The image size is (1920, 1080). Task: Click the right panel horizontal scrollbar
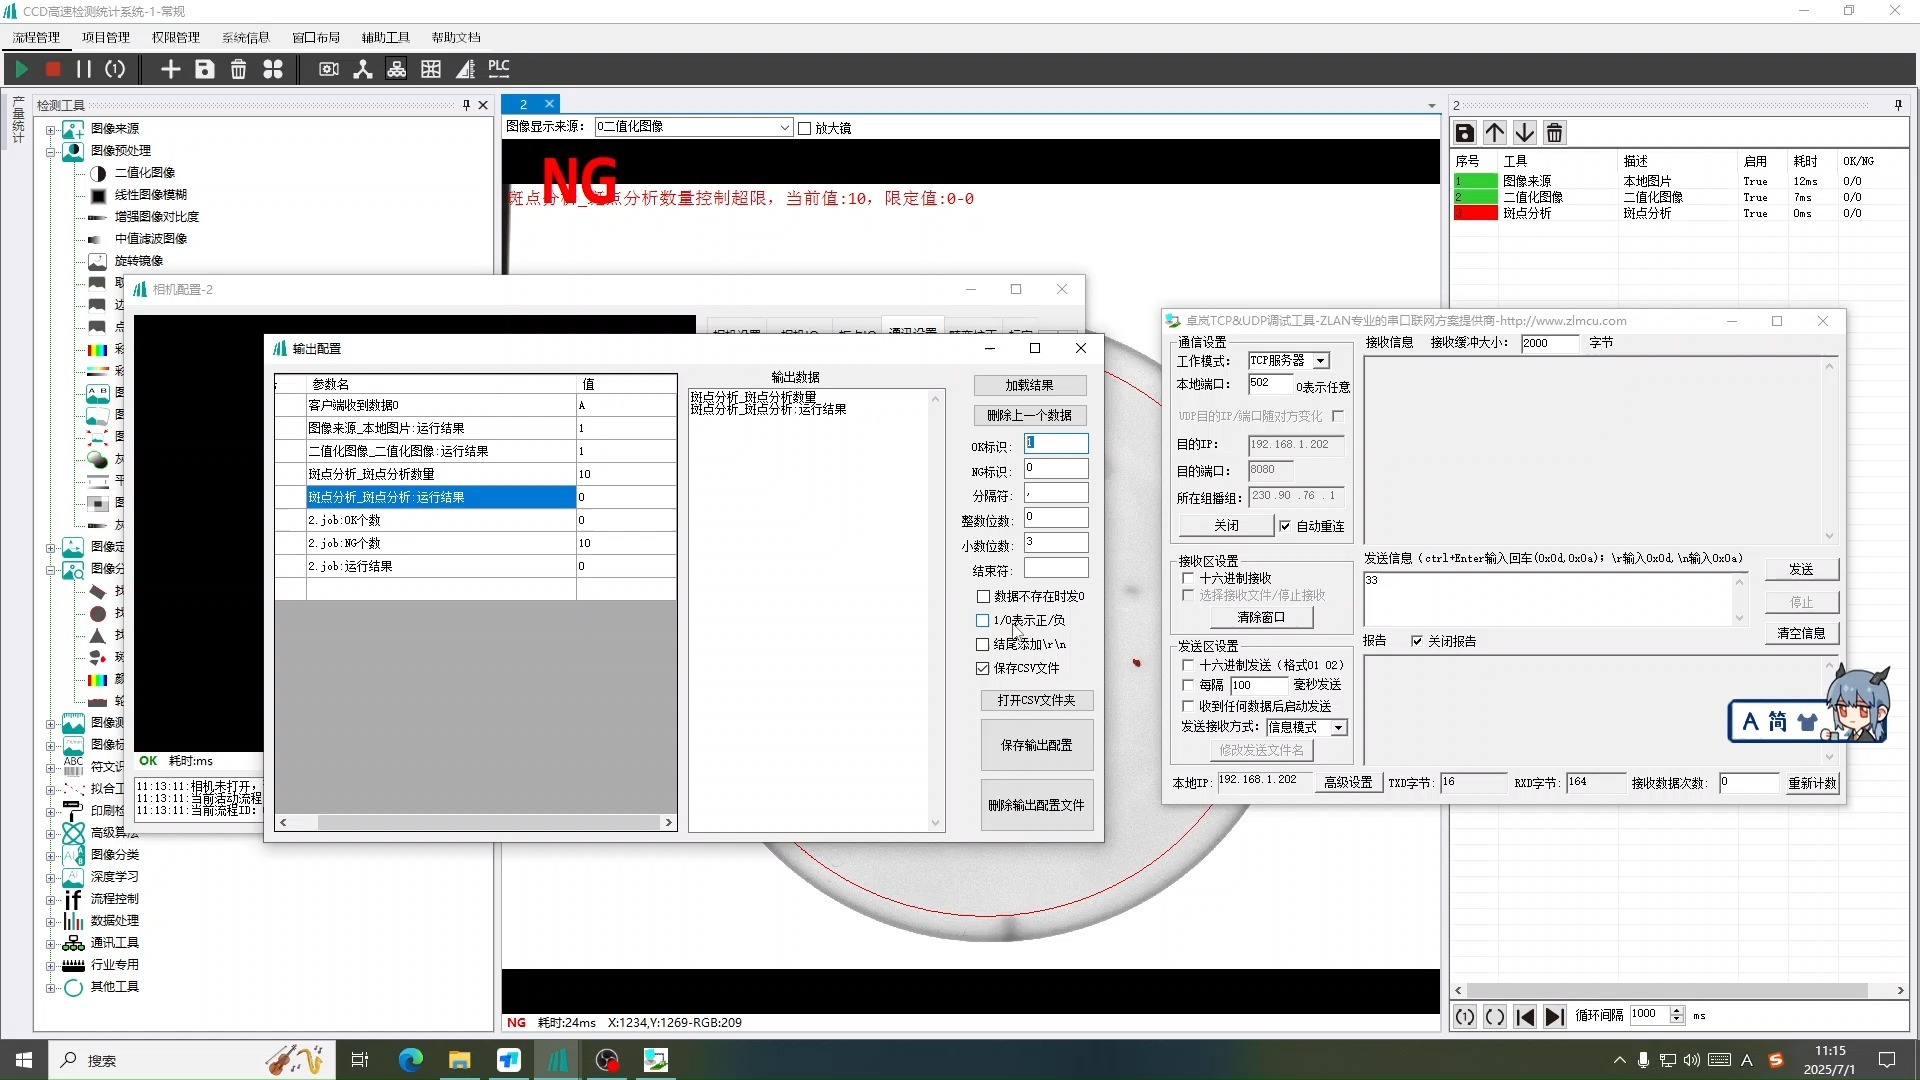pos(1680,991)
